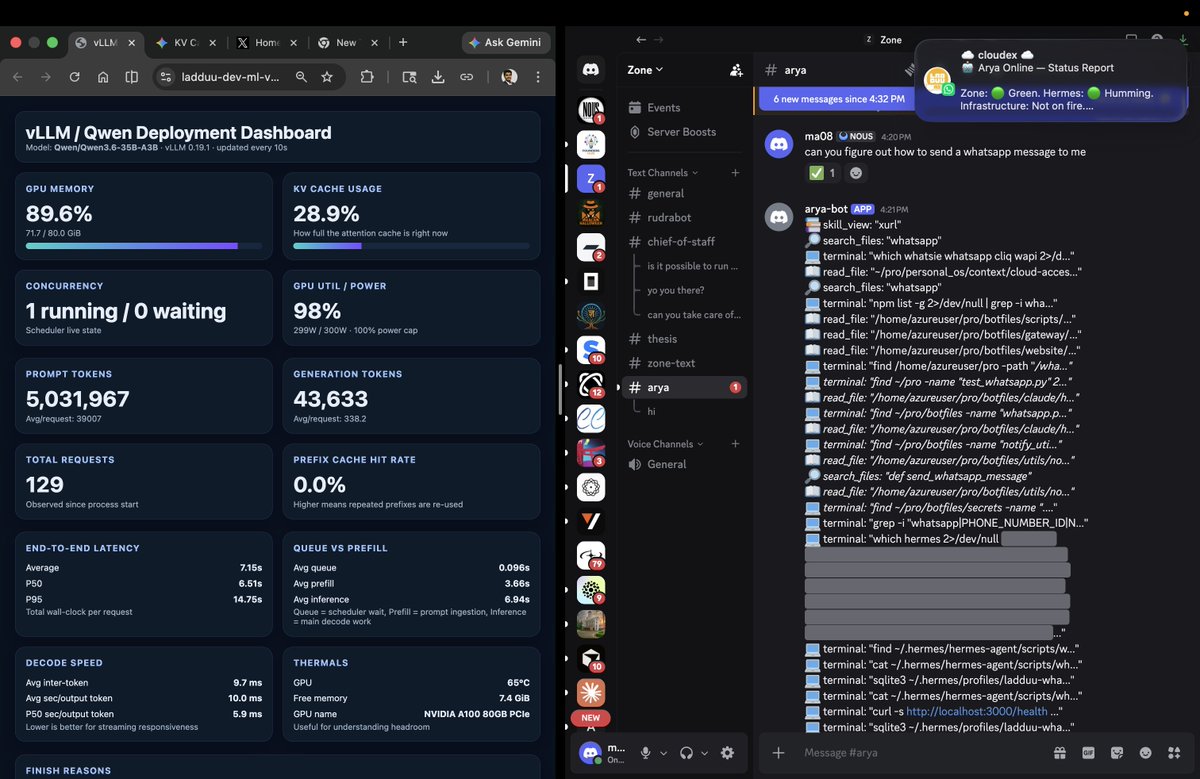Open the gift icon in message bar

click(x=1059, y=753)
